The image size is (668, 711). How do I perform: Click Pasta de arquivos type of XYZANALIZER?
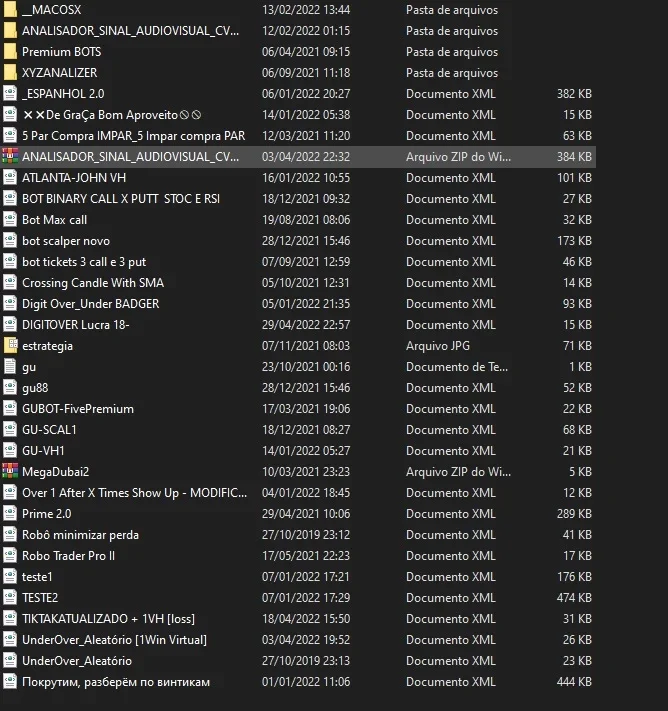(x=452, y=73)
